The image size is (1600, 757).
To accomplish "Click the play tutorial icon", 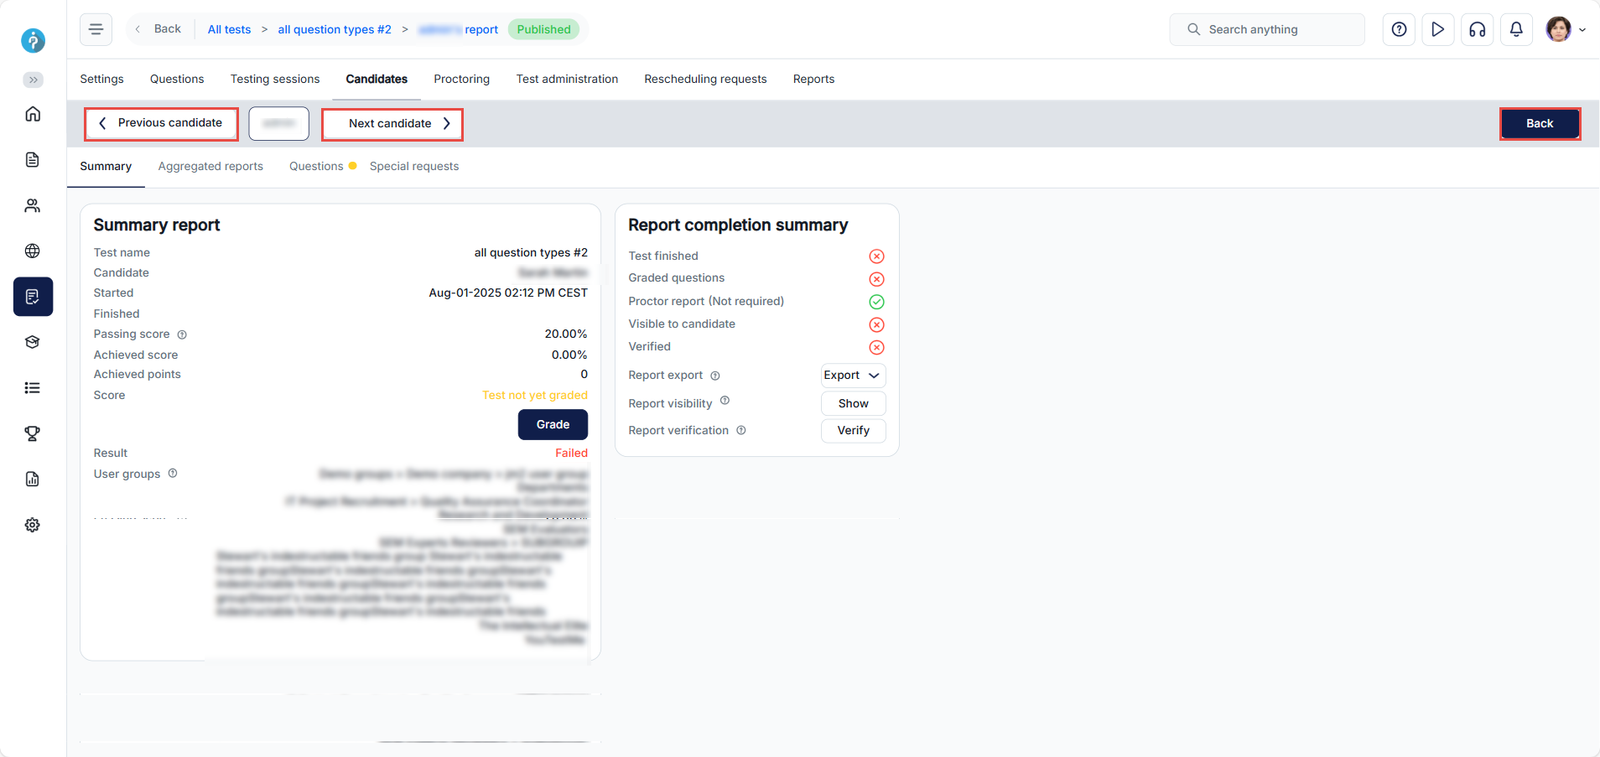I will pos(1437,30).
